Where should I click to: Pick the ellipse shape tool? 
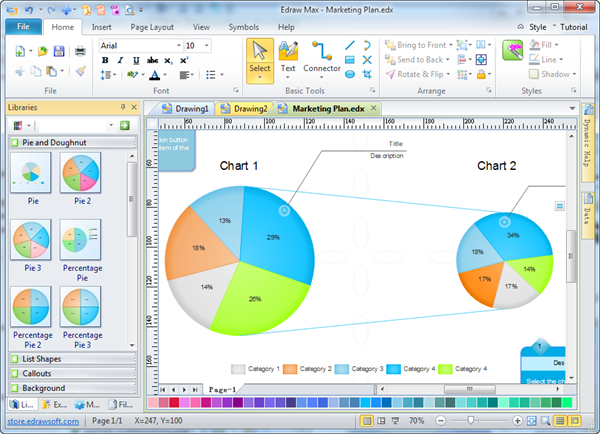tap(350, 74)
